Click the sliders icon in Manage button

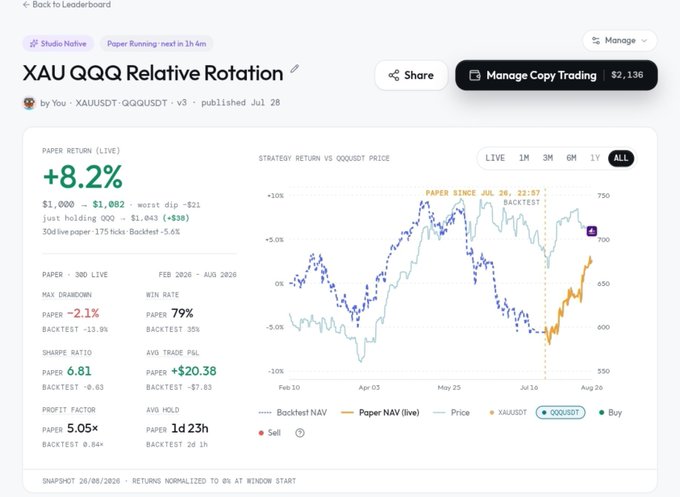[x=596, y=40]
